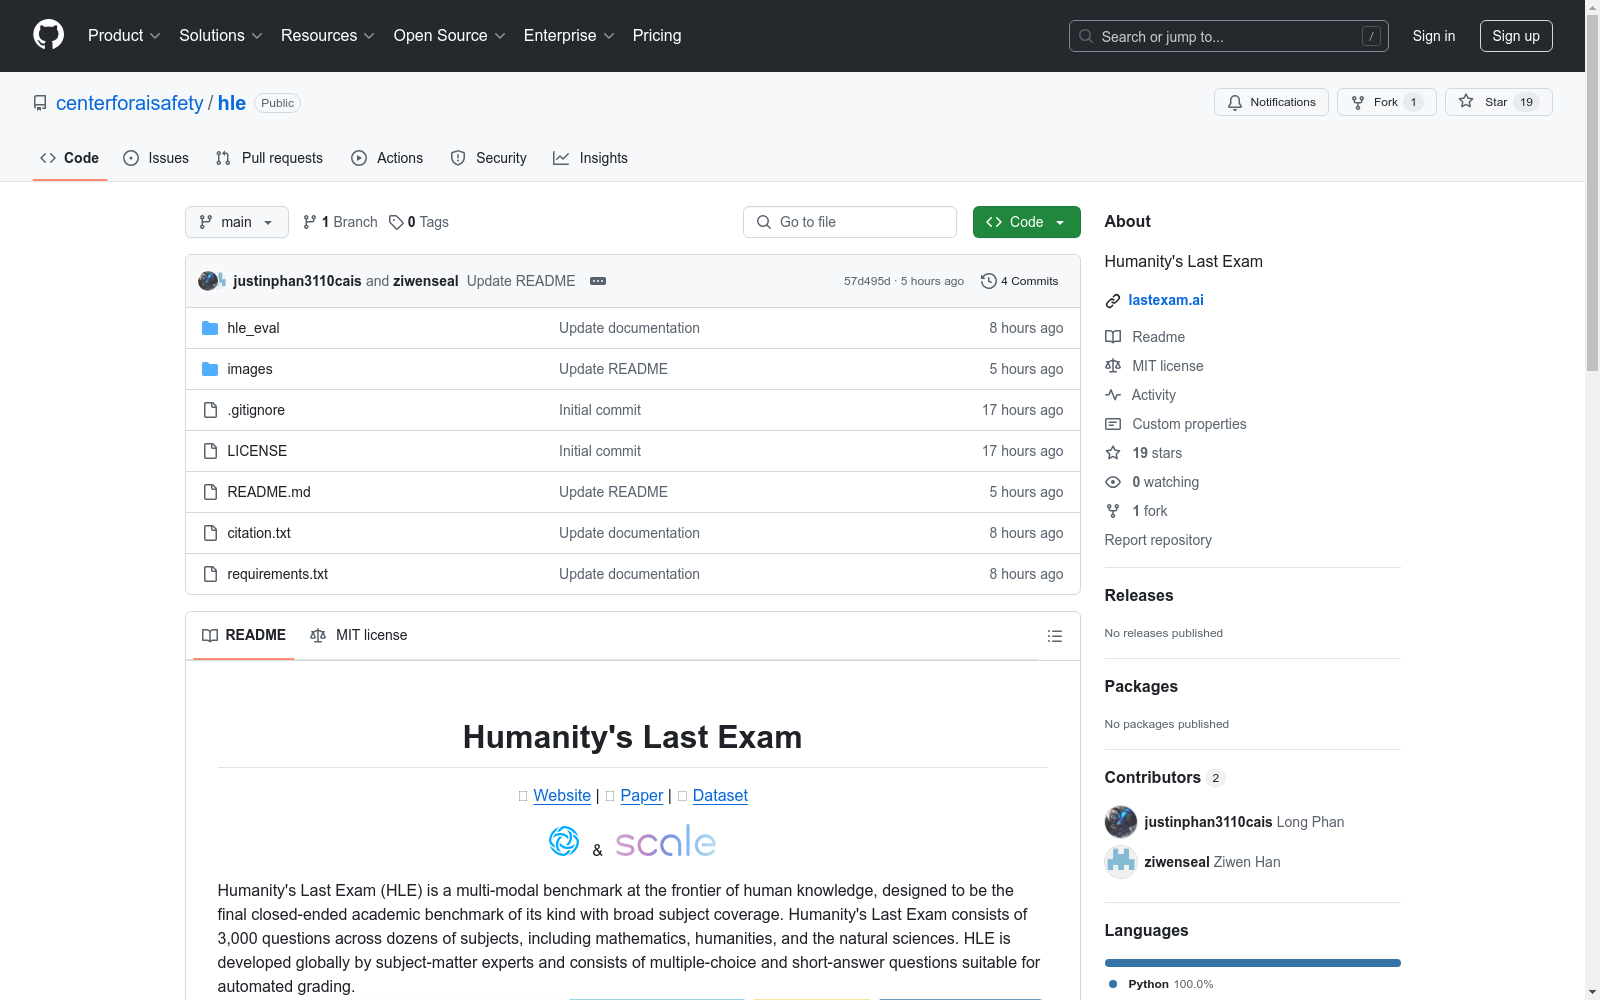
Task: Click the Sign up button
Action: click(x=1516, y=36)
